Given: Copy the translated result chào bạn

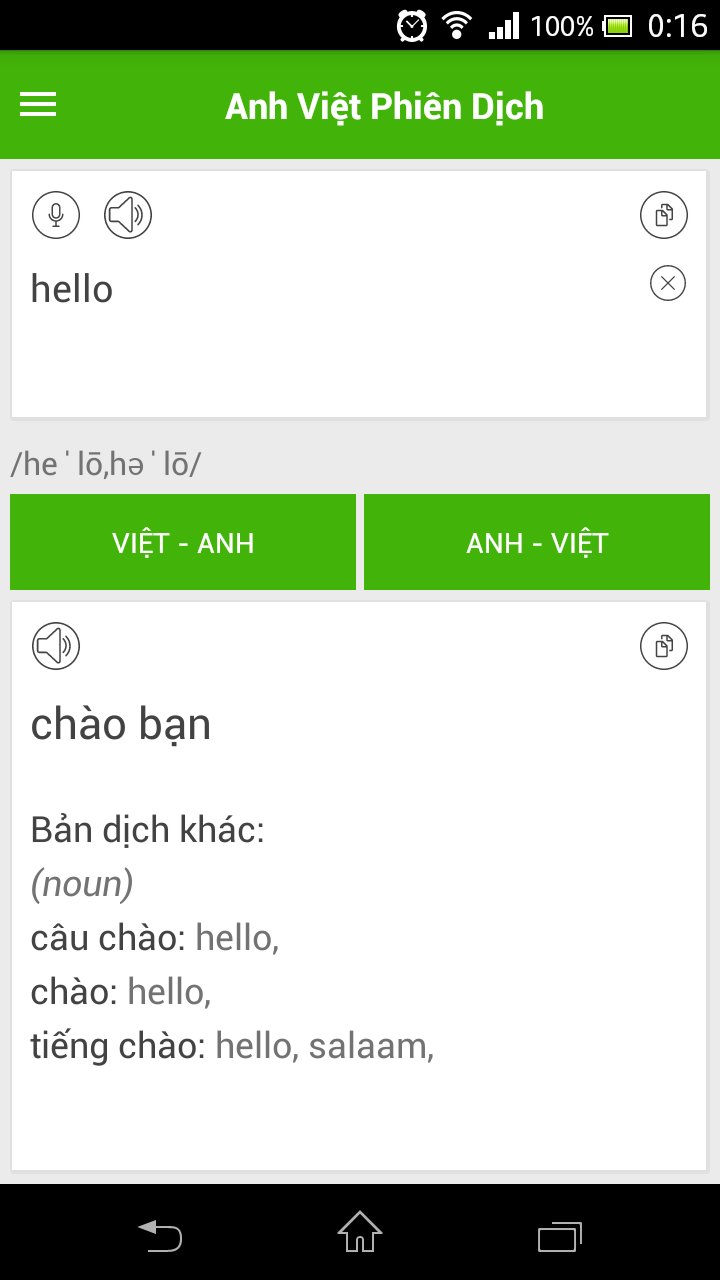Looking at the screenshot, I should tap(664, 646).
